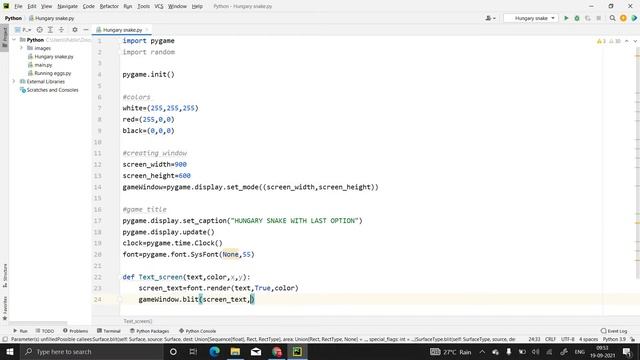Screen dimensions: 640x360
Task: Click the Text_screen() breadcrumb below editor
Action: (138, 321)
